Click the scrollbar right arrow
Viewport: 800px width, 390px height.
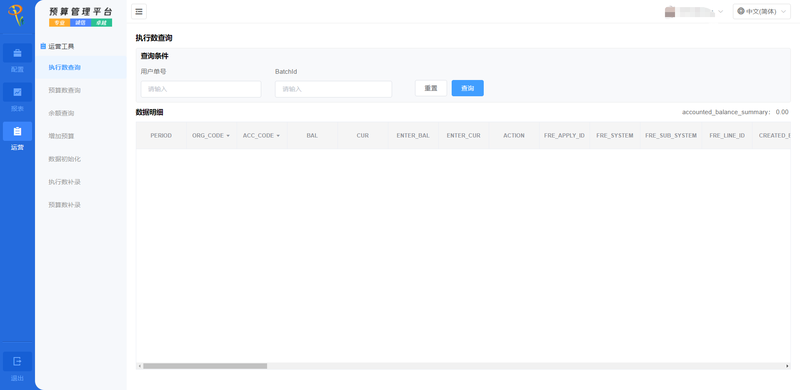coord(787,366)
